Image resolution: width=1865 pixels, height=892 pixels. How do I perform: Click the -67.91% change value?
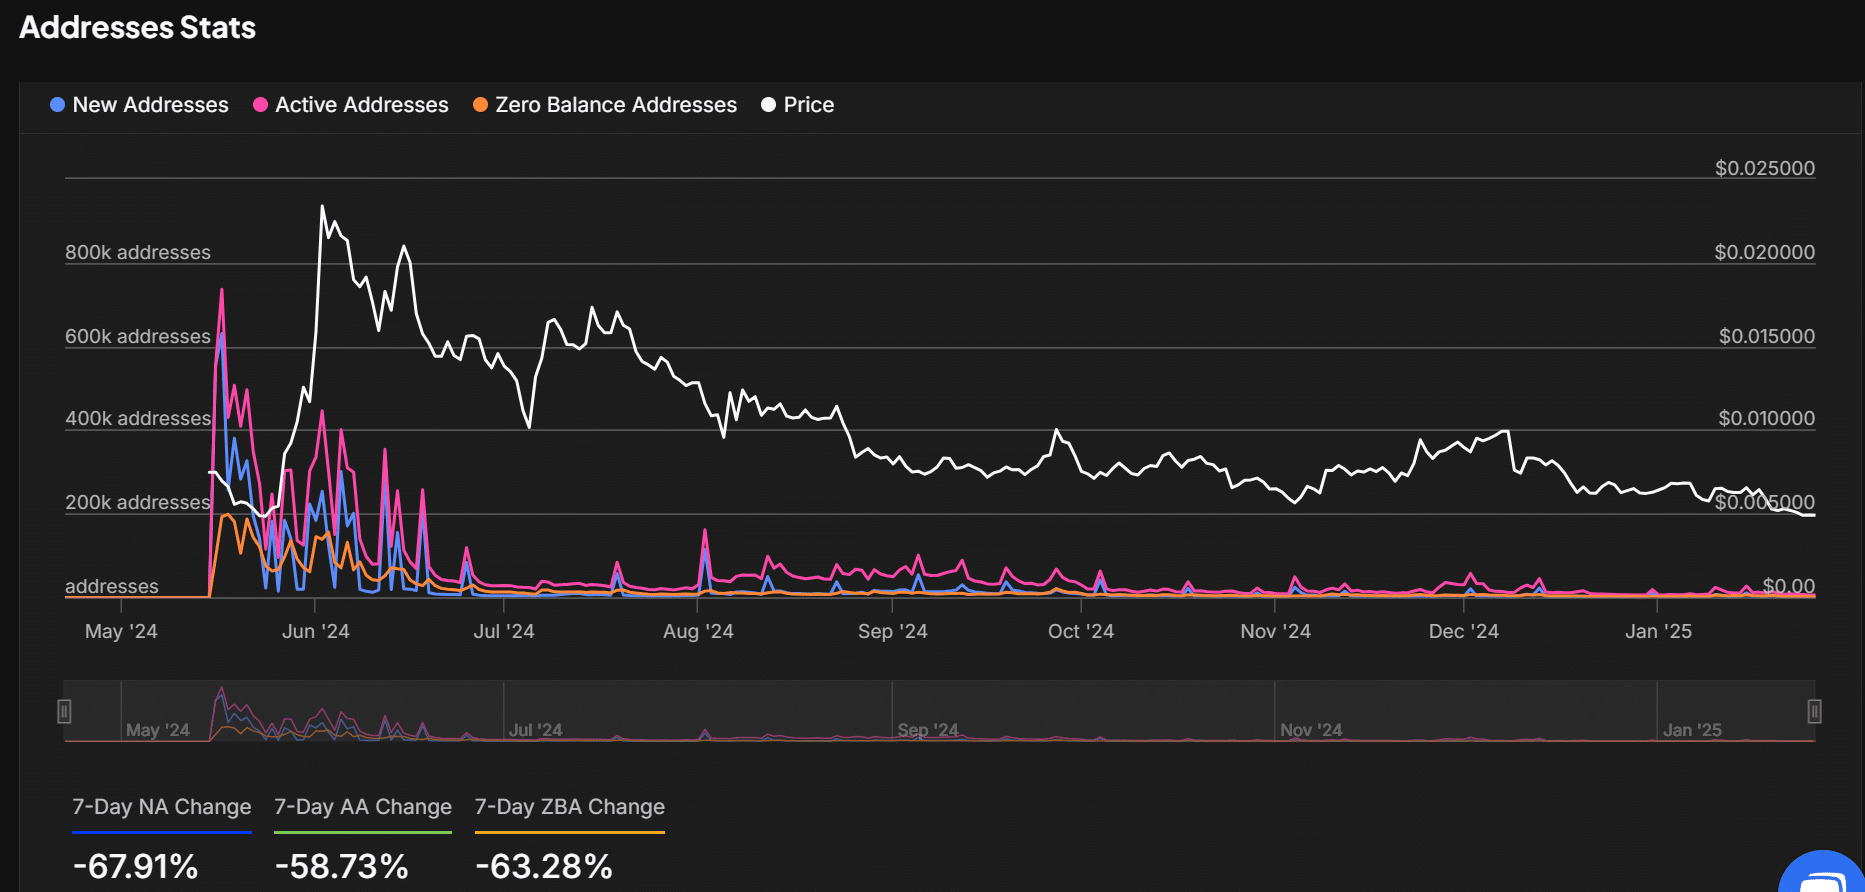click(x=136, y=866)
